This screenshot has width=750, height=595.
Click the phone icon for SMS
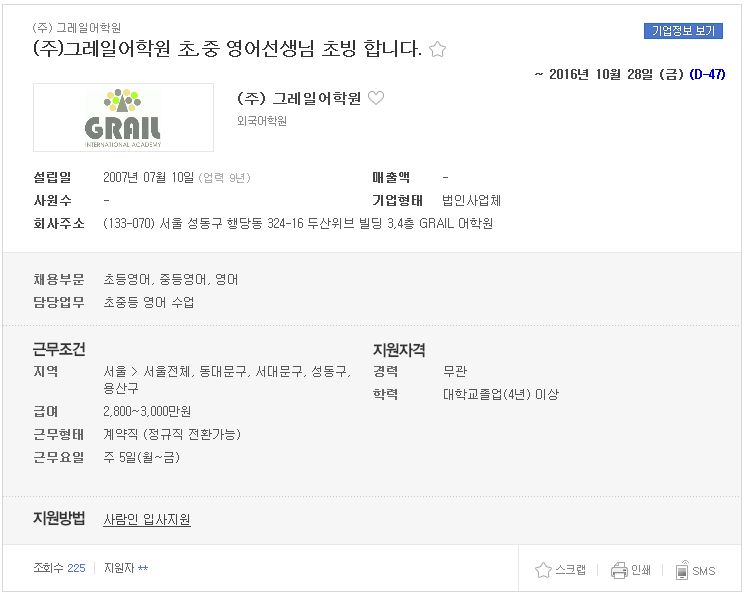(x=682, y=570)
